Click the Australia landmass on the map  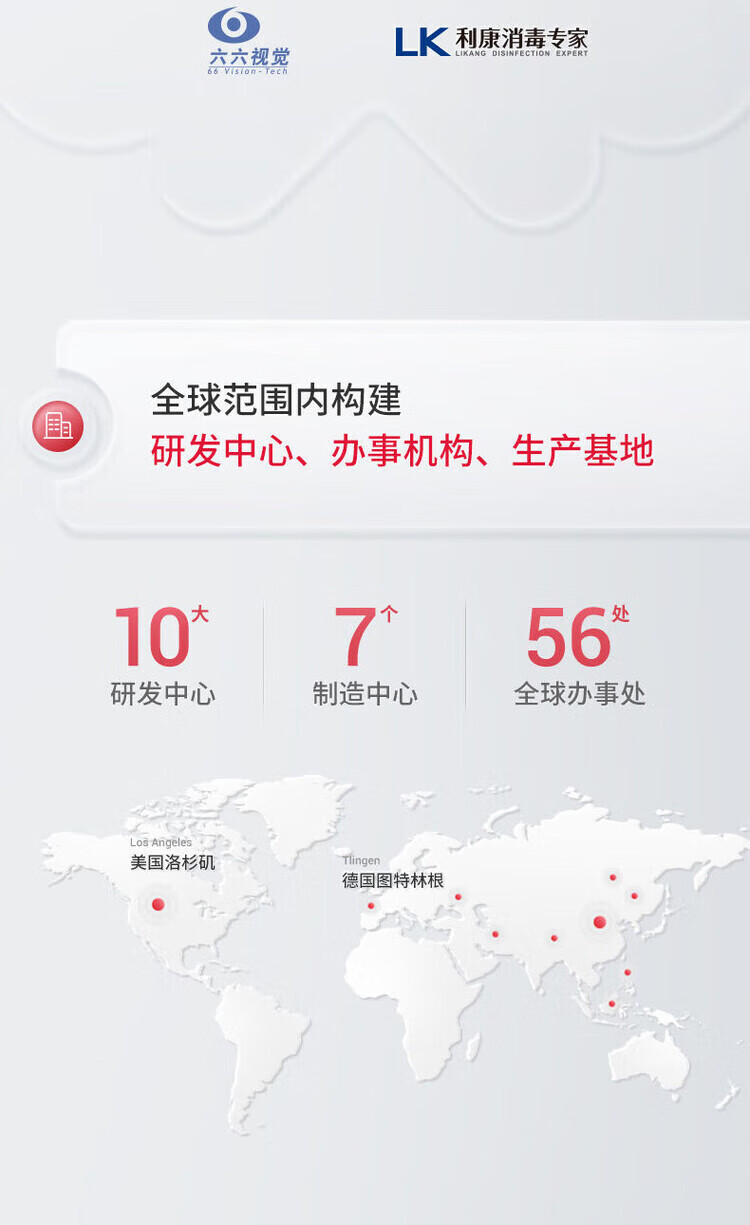(651, 1059)
